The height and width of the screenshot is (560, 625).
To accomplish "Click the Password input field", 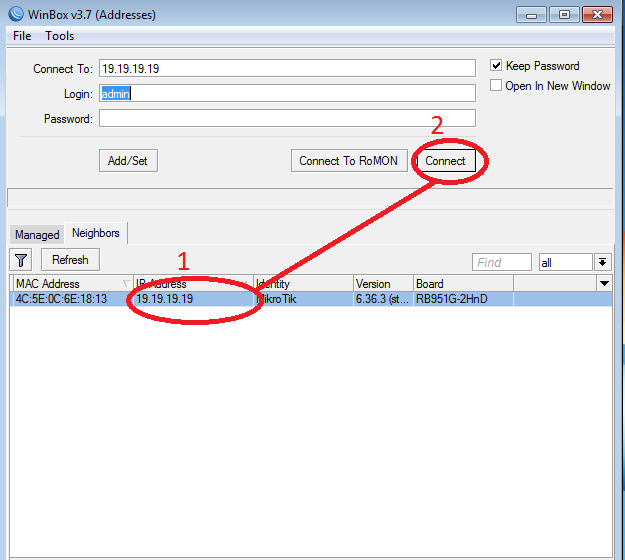I will click(287, 118).
